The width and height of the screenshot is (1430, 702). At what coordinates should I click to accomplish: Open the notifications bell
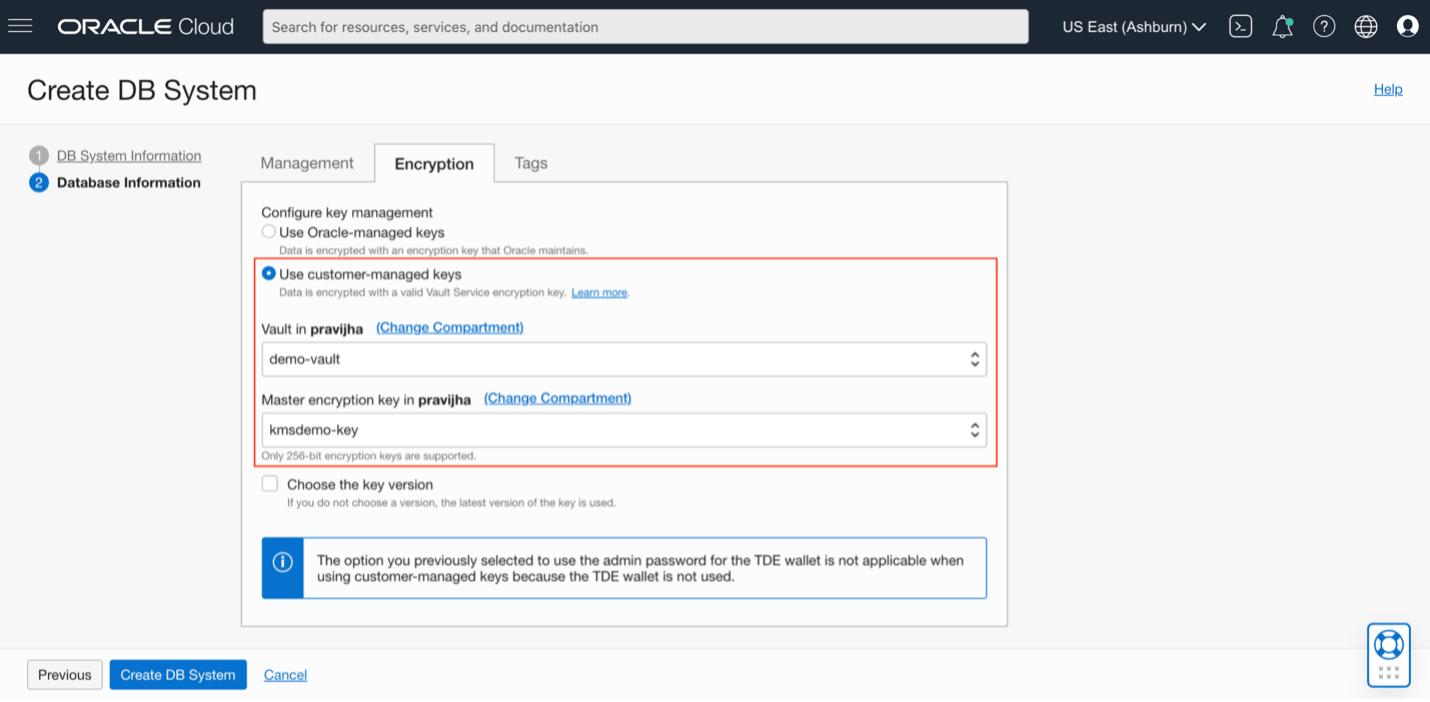coord(1282,27)
